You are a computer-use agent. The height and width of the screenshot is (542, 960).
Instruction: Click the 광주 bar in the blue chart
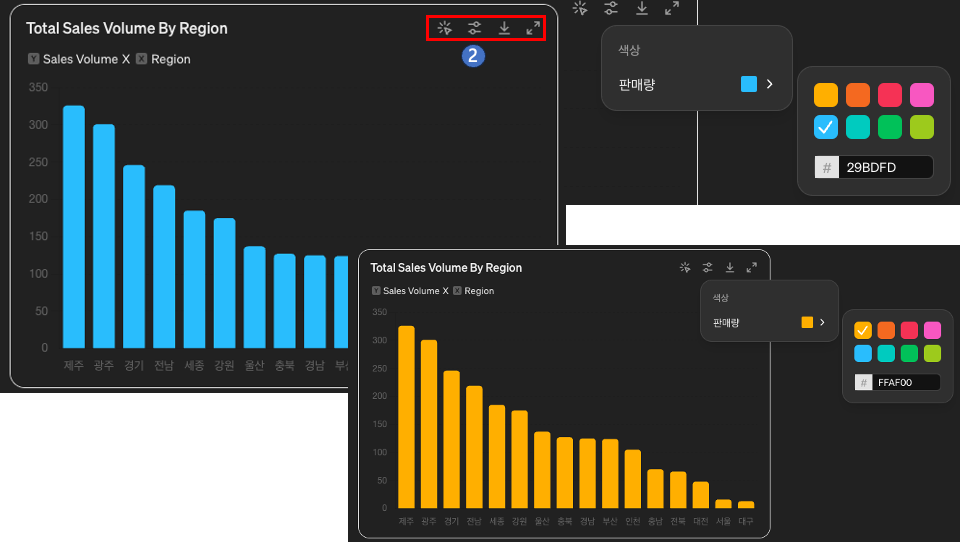(104, 236)
